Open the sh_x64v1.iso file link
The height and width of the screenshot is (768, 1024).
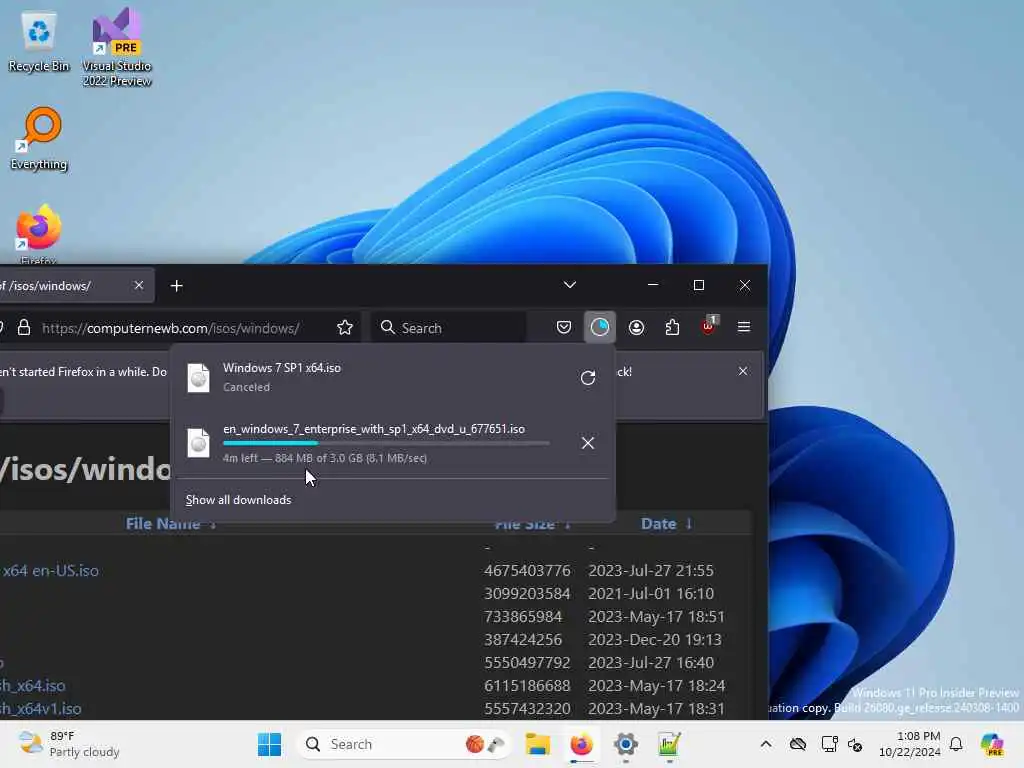[40, 709]
